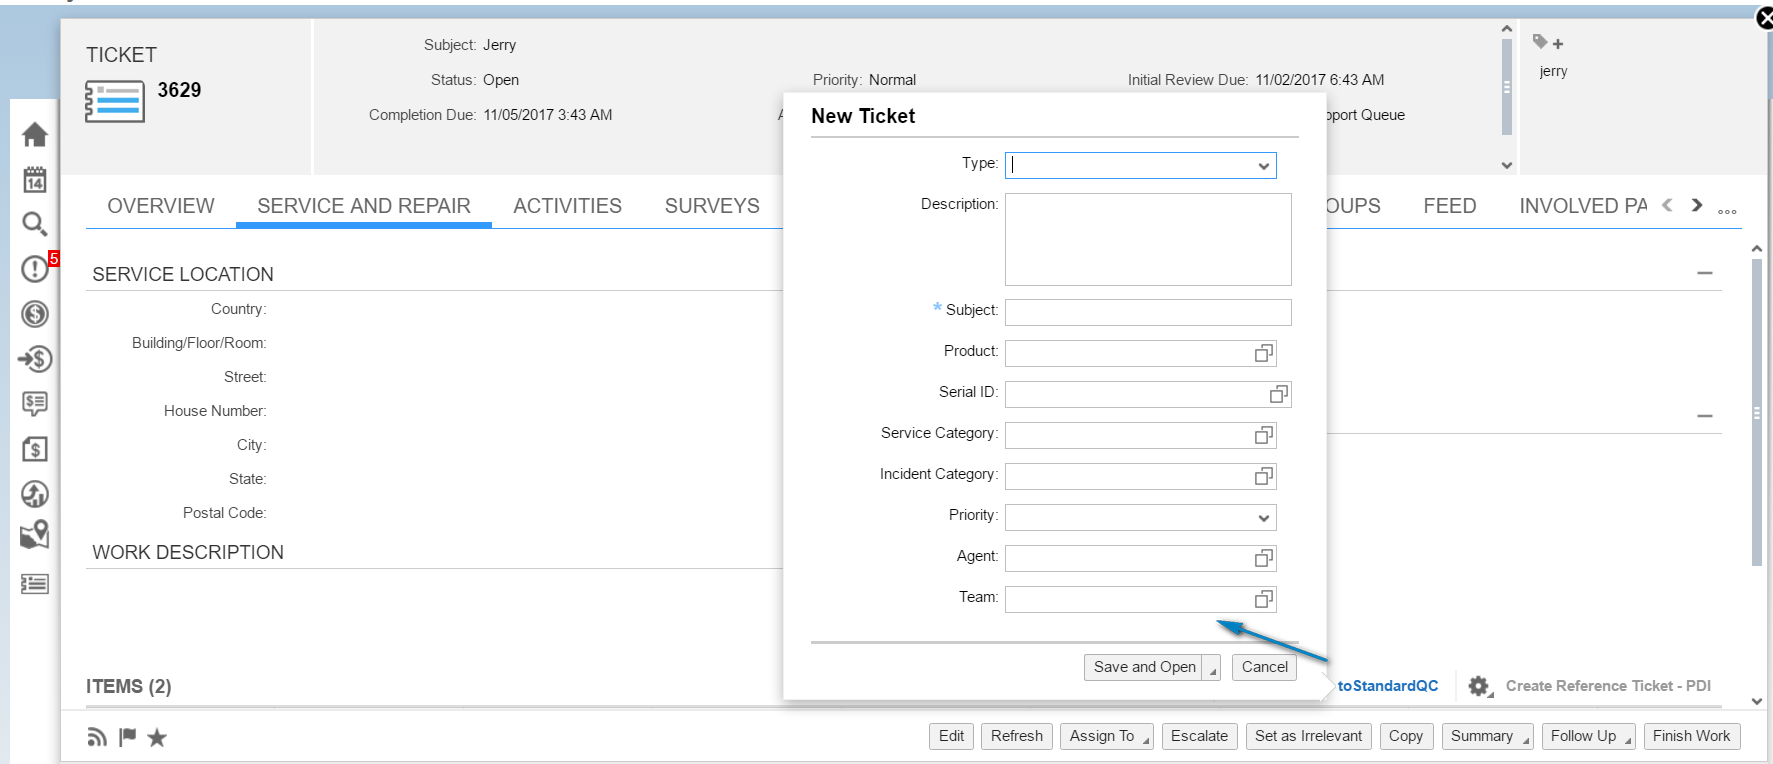
Task: Click the search magnifier sidebar icon
Action: [x=35, y=224]
